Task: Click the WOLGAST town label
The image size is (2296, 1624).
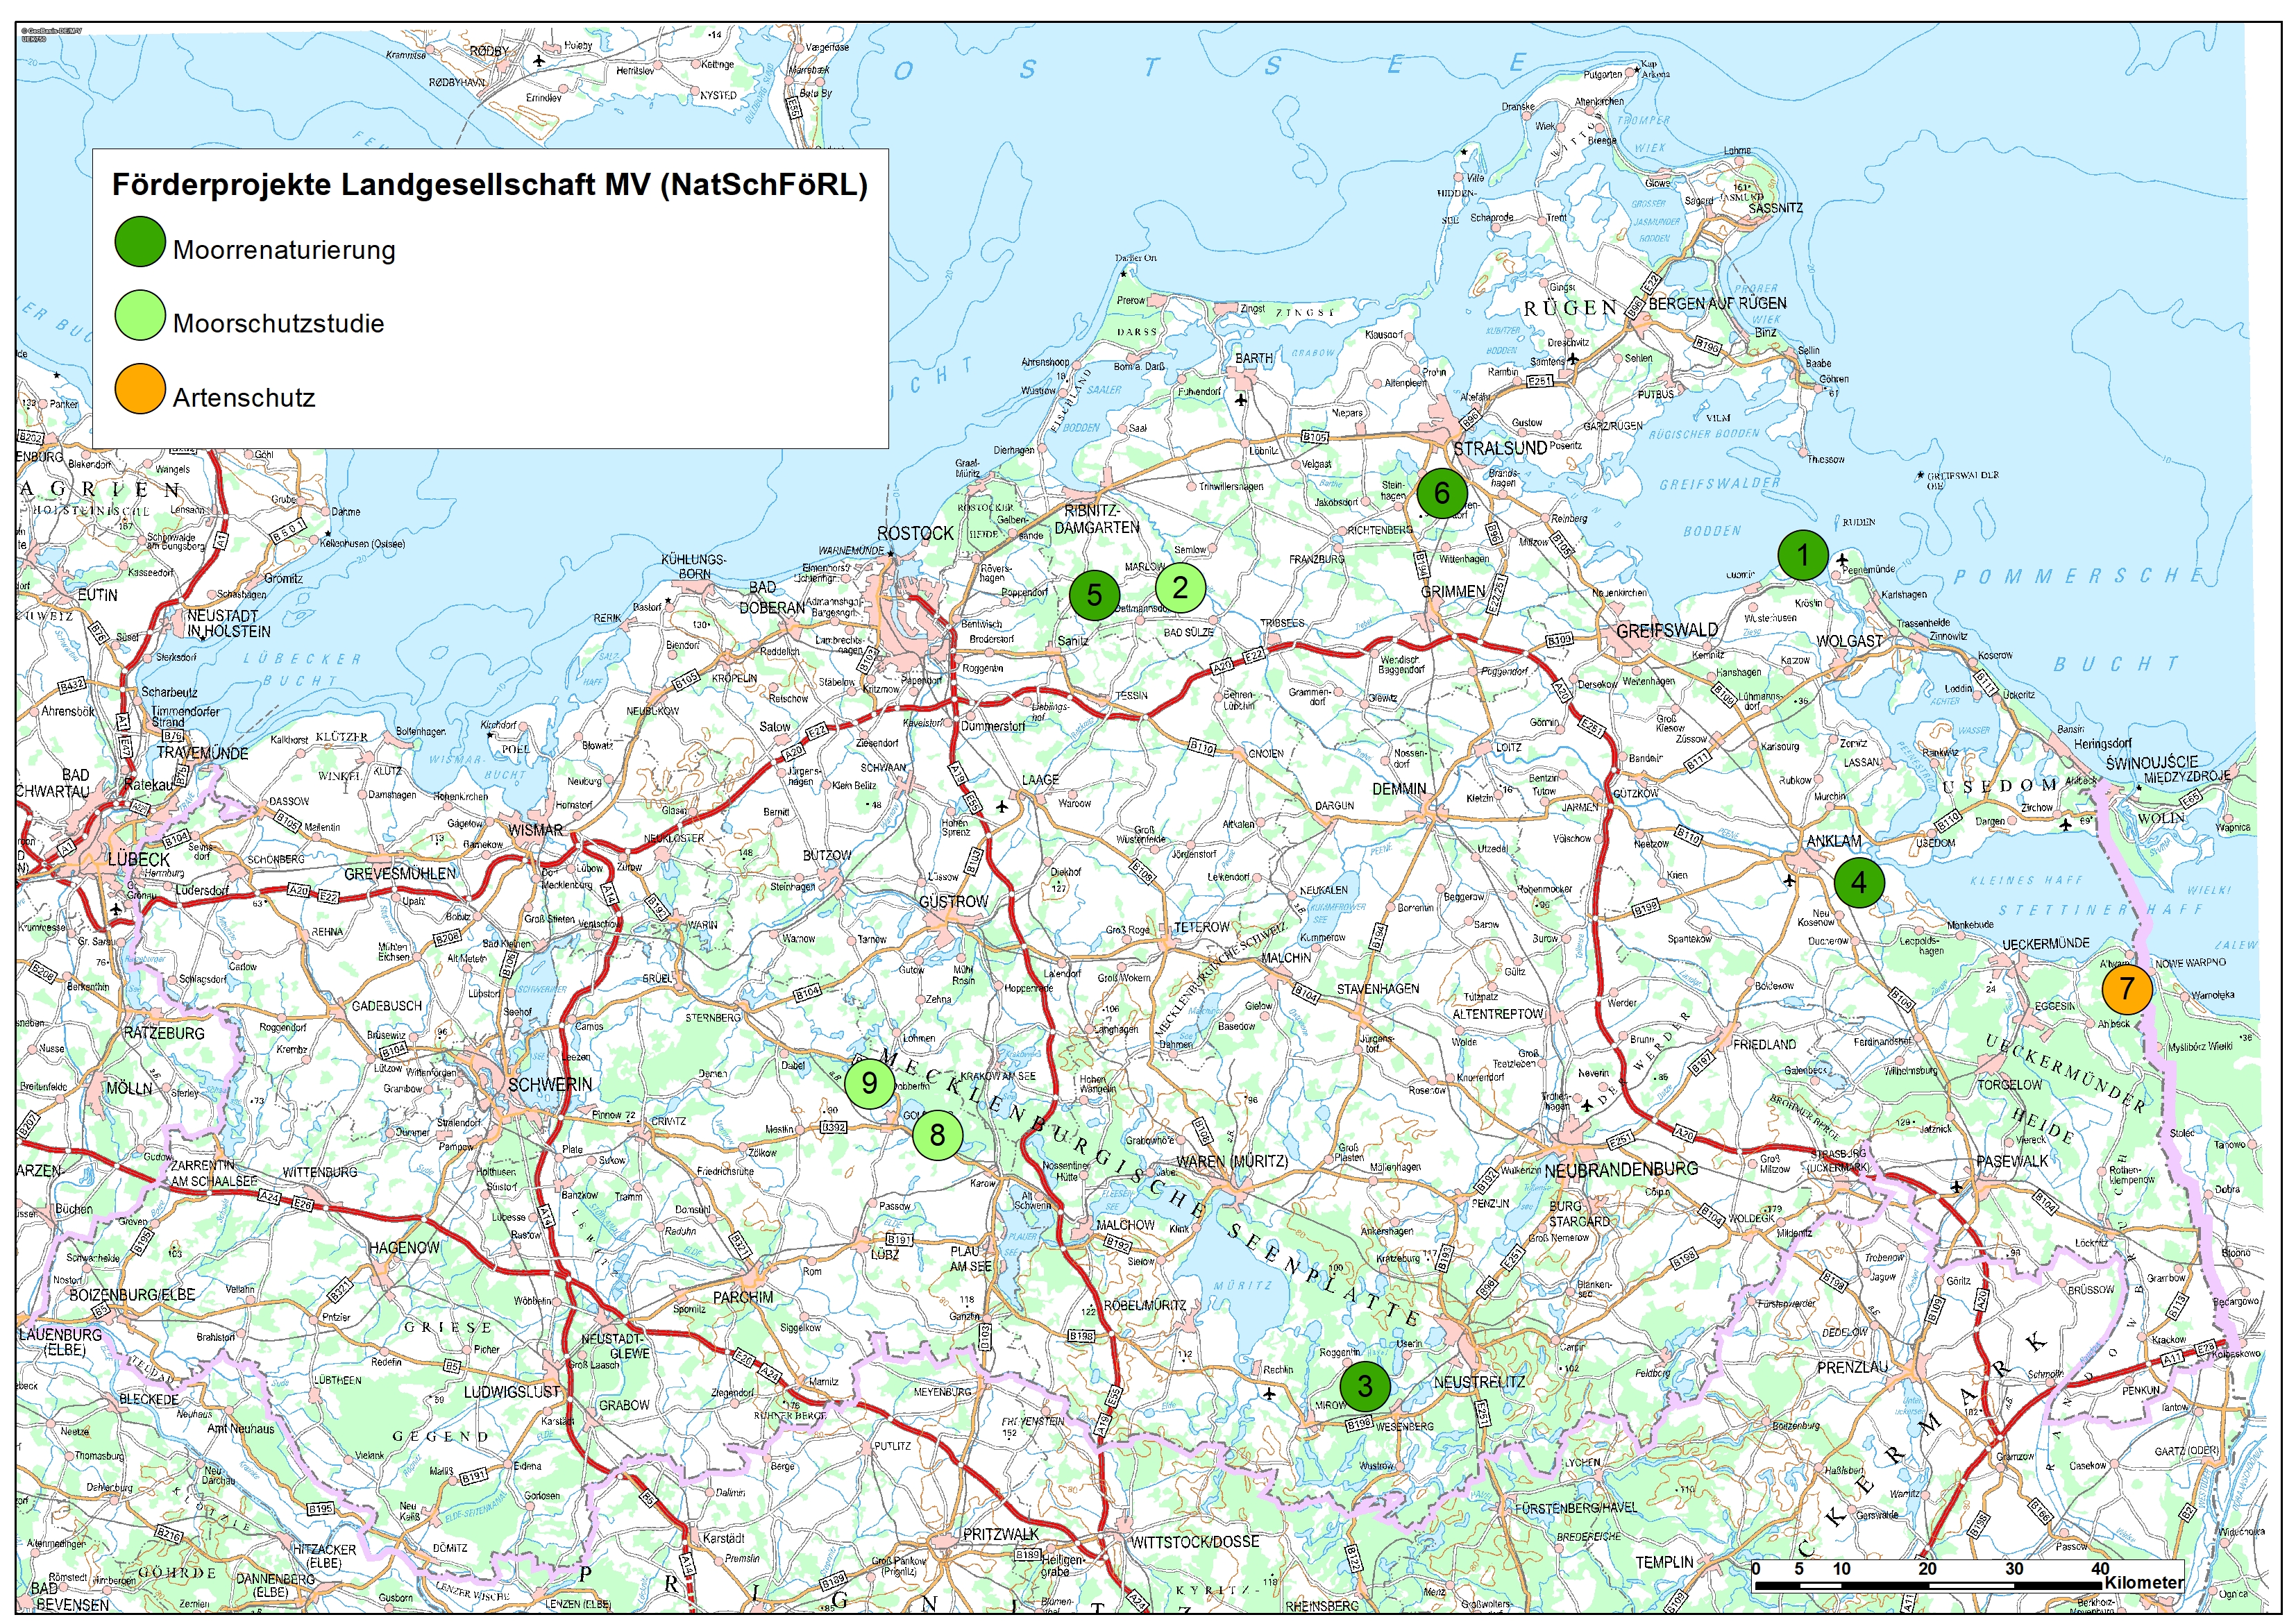Action: pyautogui.click(x=1849, y=641)
